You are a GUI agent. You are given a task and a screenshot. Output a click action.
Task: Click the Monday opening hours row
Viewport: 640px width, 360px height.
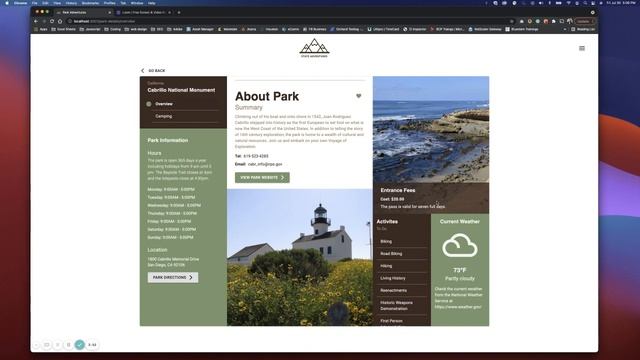coord(171,189)
